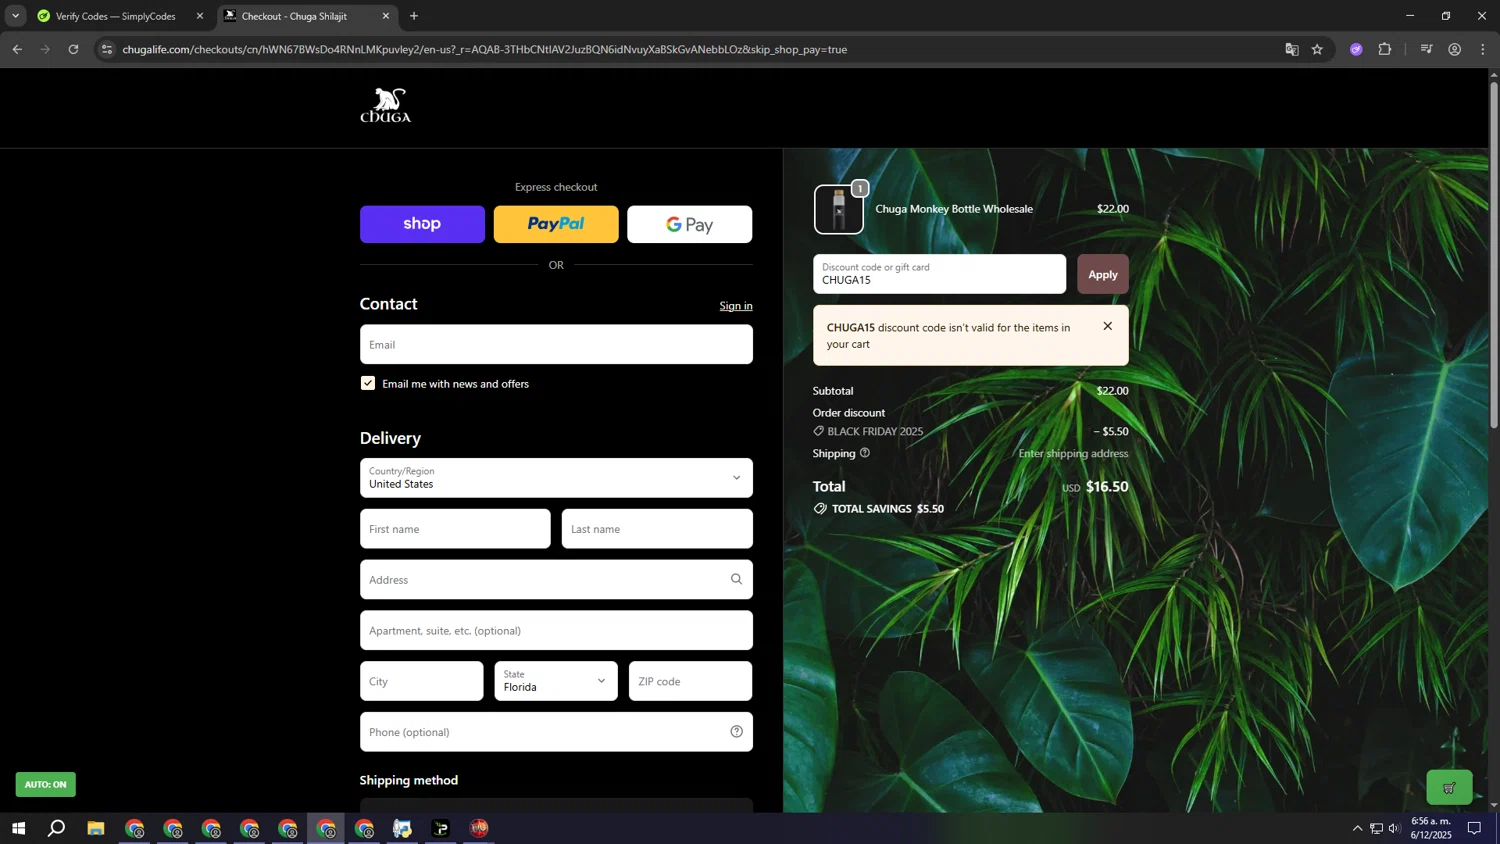This screenshot has width=1500, height=844.
Task: Click the Chuga monkey logo
Action: pos(386,105)
